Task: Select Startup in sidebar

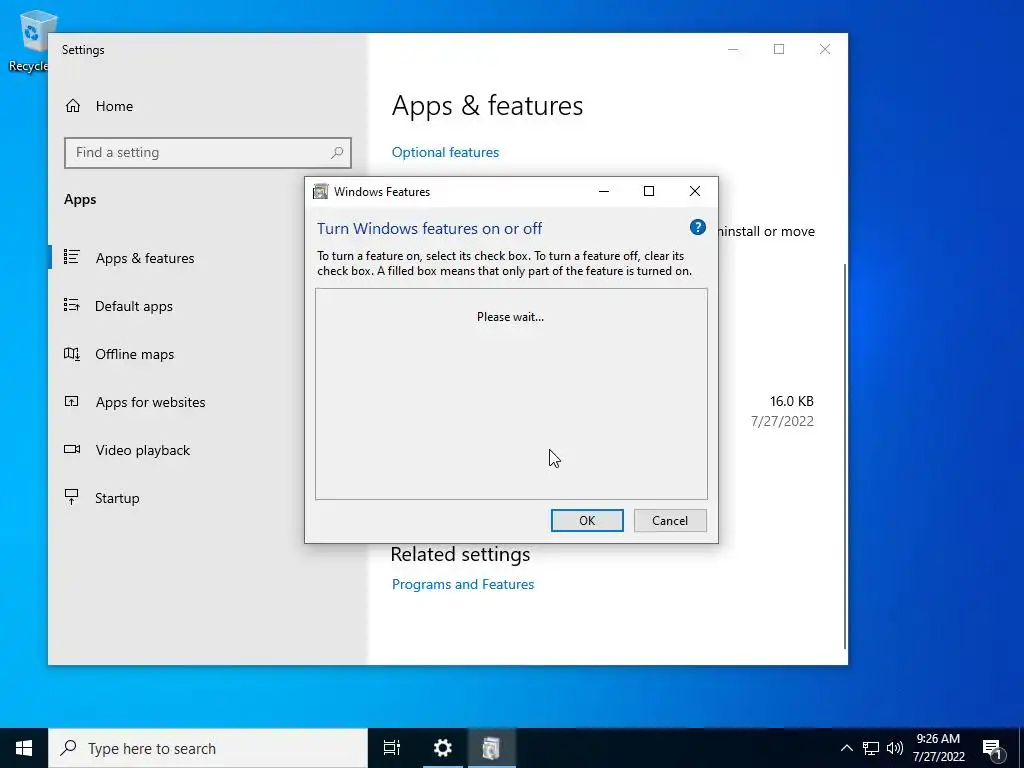Action: click(117, 498)
